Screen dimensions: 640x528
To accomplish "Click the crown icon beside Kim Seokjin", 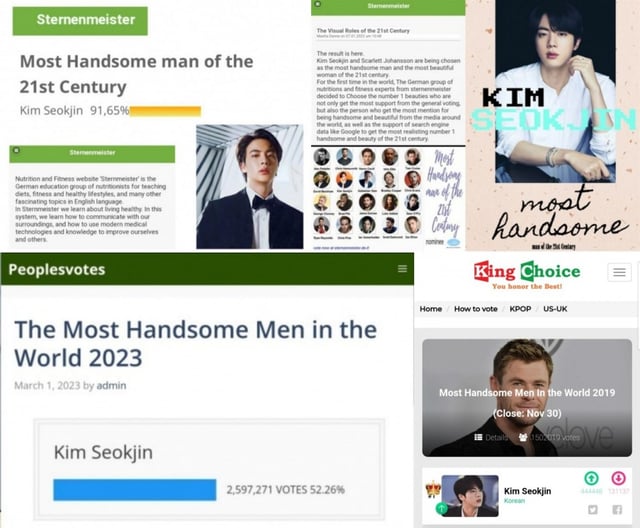I will pos(432,489).
